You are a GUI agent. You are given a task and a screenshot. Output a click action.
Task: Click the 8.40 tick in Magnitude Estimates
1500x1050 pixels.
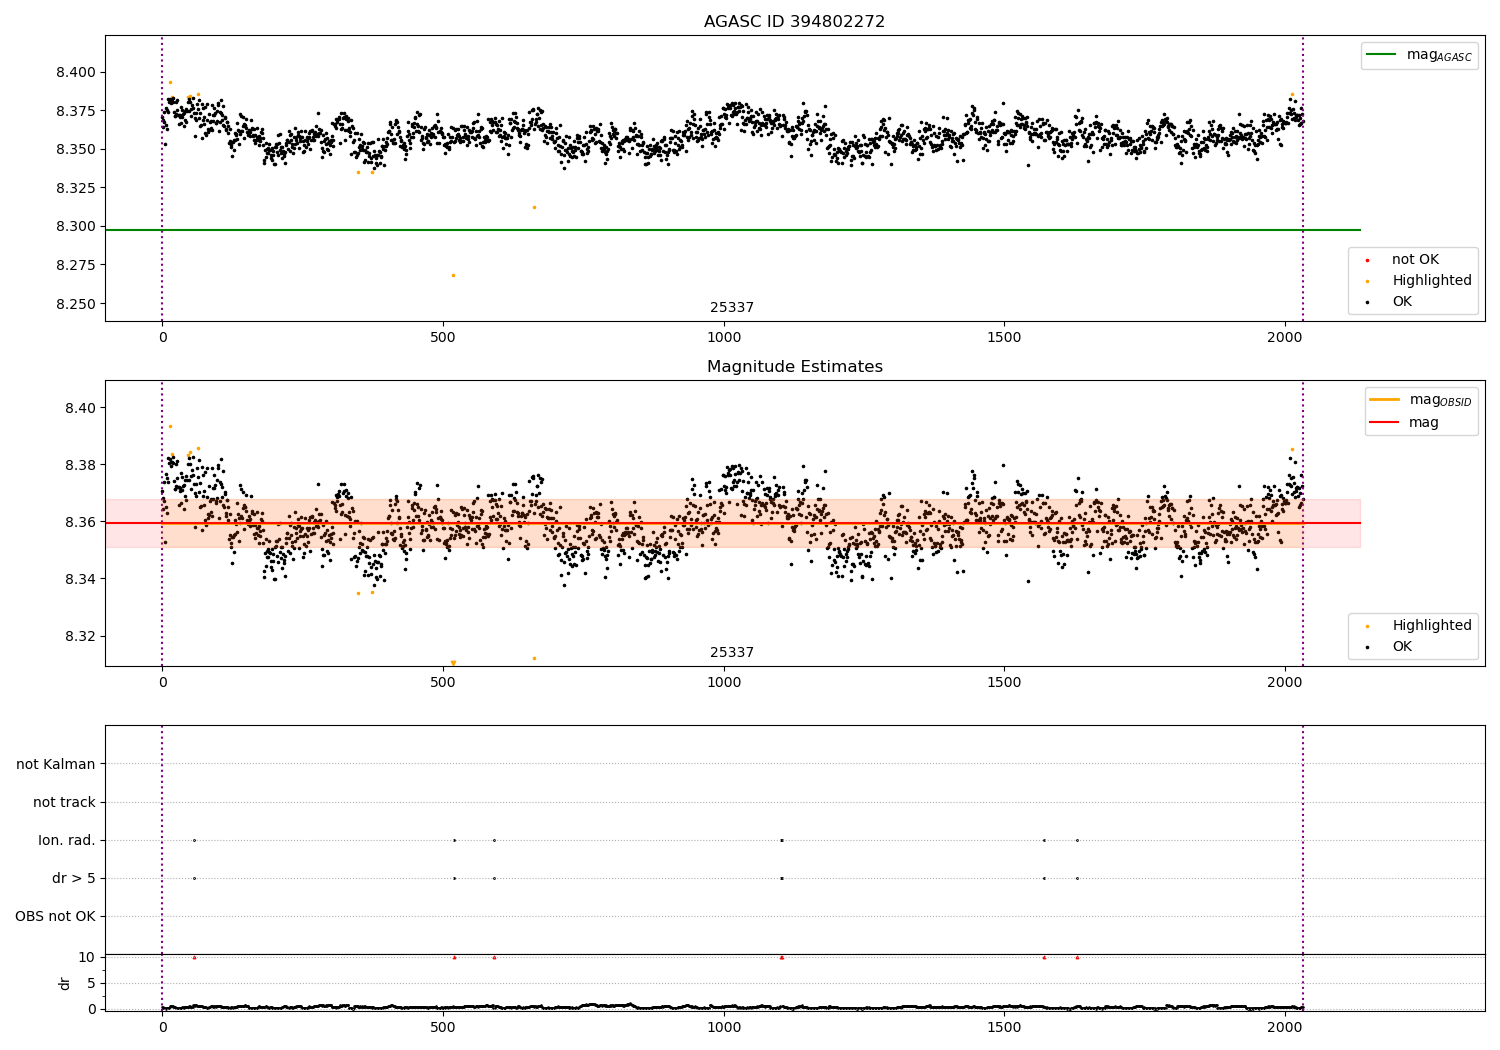(80, 409)
